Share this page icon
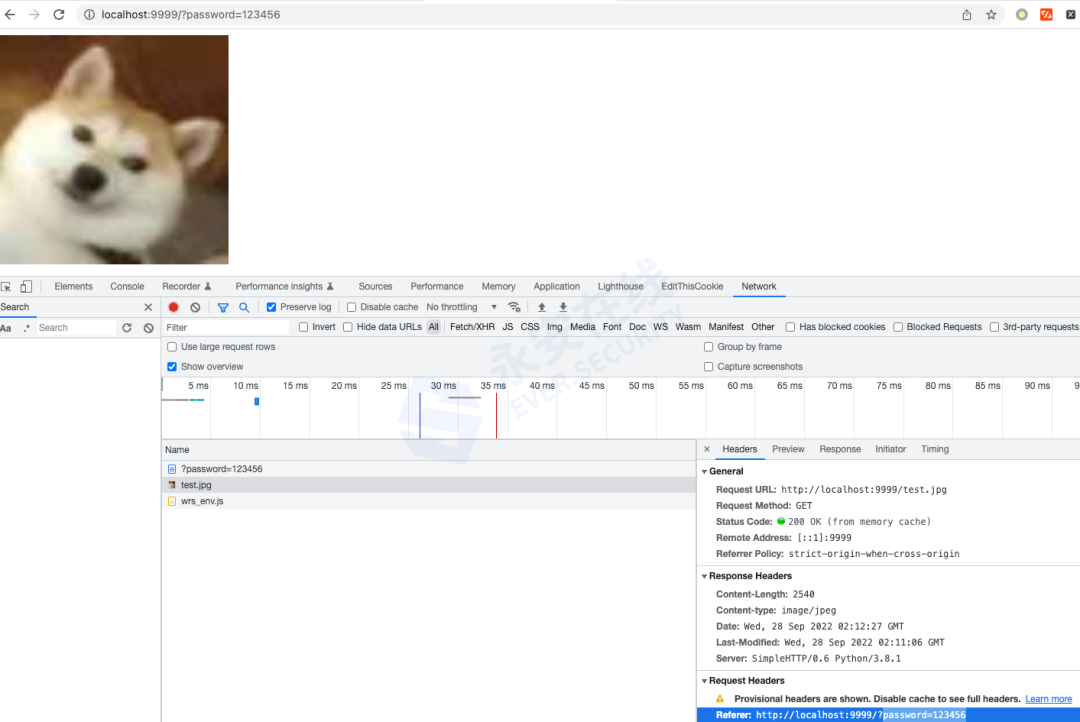The image size is (1080, 722). [967, 14]
